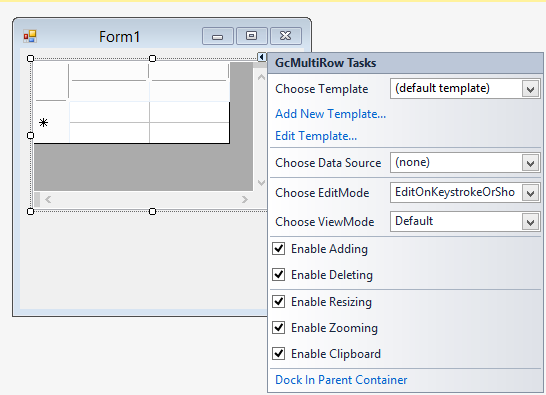Viewport: 546px width, 395px height.
Task: Expand the Choose Data Source dropdown
Action: (x=530, y=163)
